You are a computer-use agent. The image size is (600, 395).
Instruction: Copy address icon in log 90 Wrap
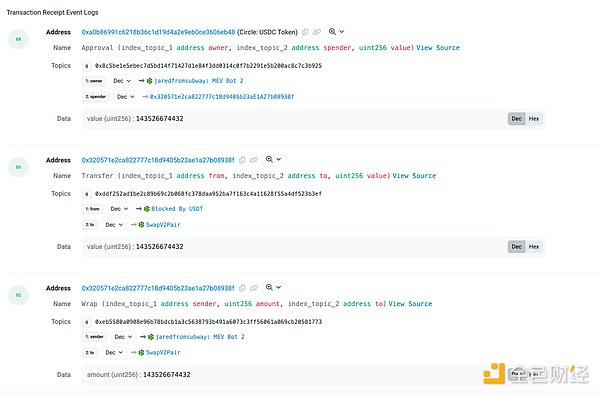pyautogui.click(x=242, y=288)
